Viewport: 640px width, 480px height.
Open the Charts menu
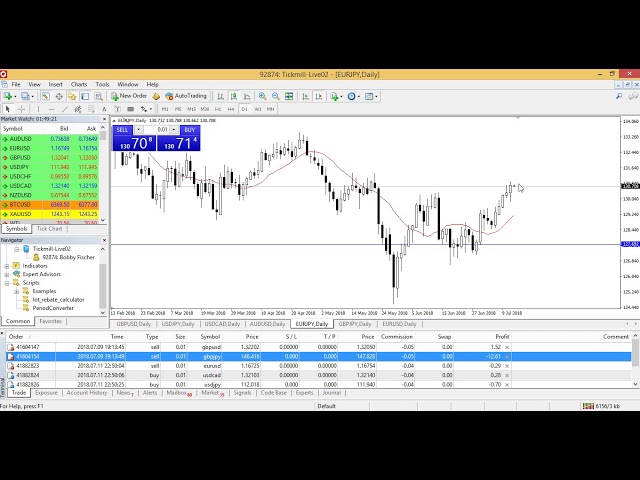[79, 84]
